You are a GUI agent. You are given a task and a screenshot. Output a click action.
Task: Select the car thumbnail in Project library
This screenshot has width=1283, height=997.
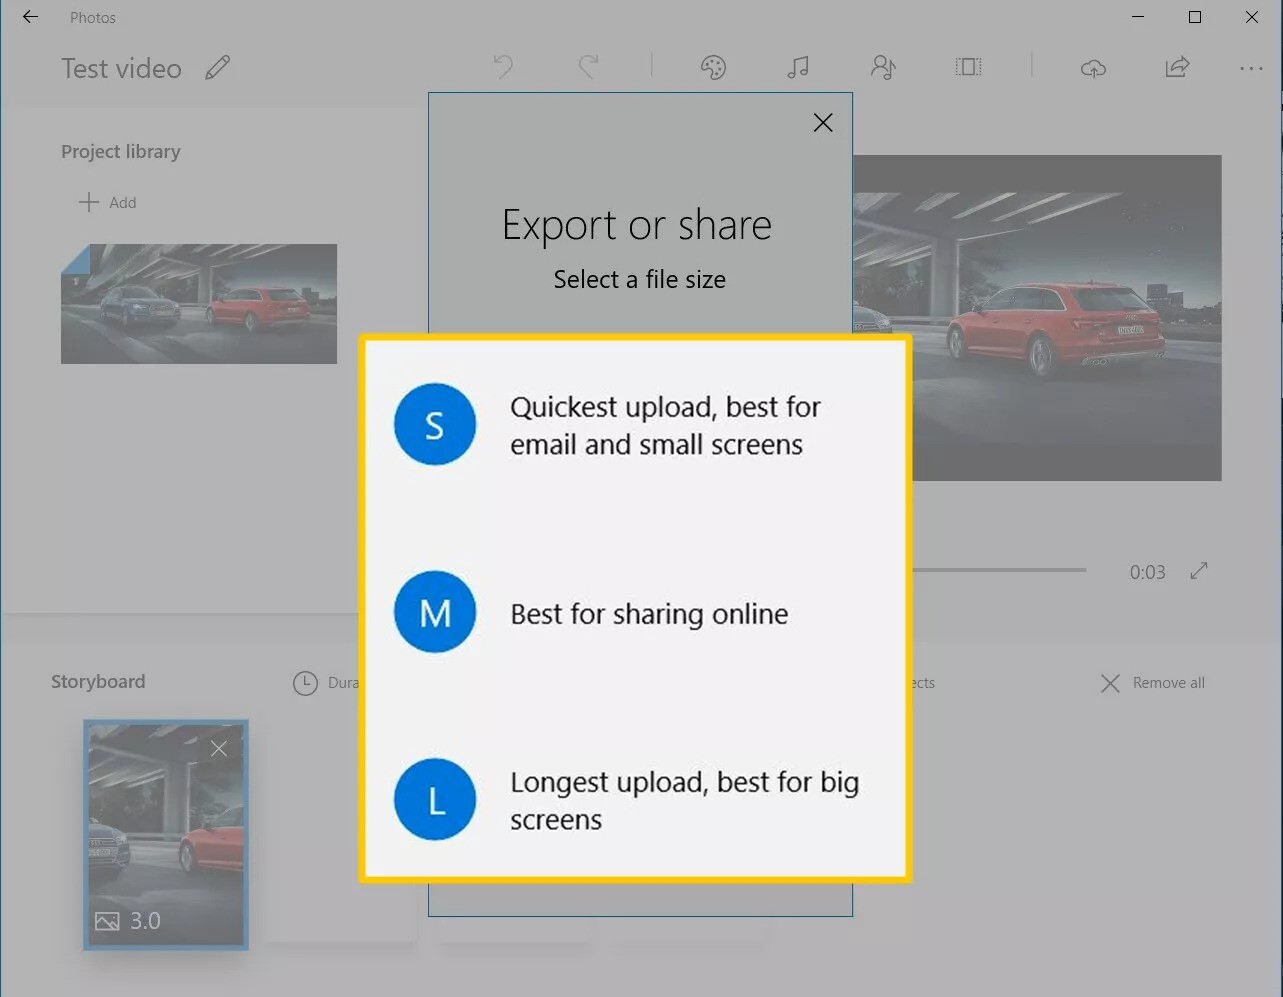click(x=199, y=304)
